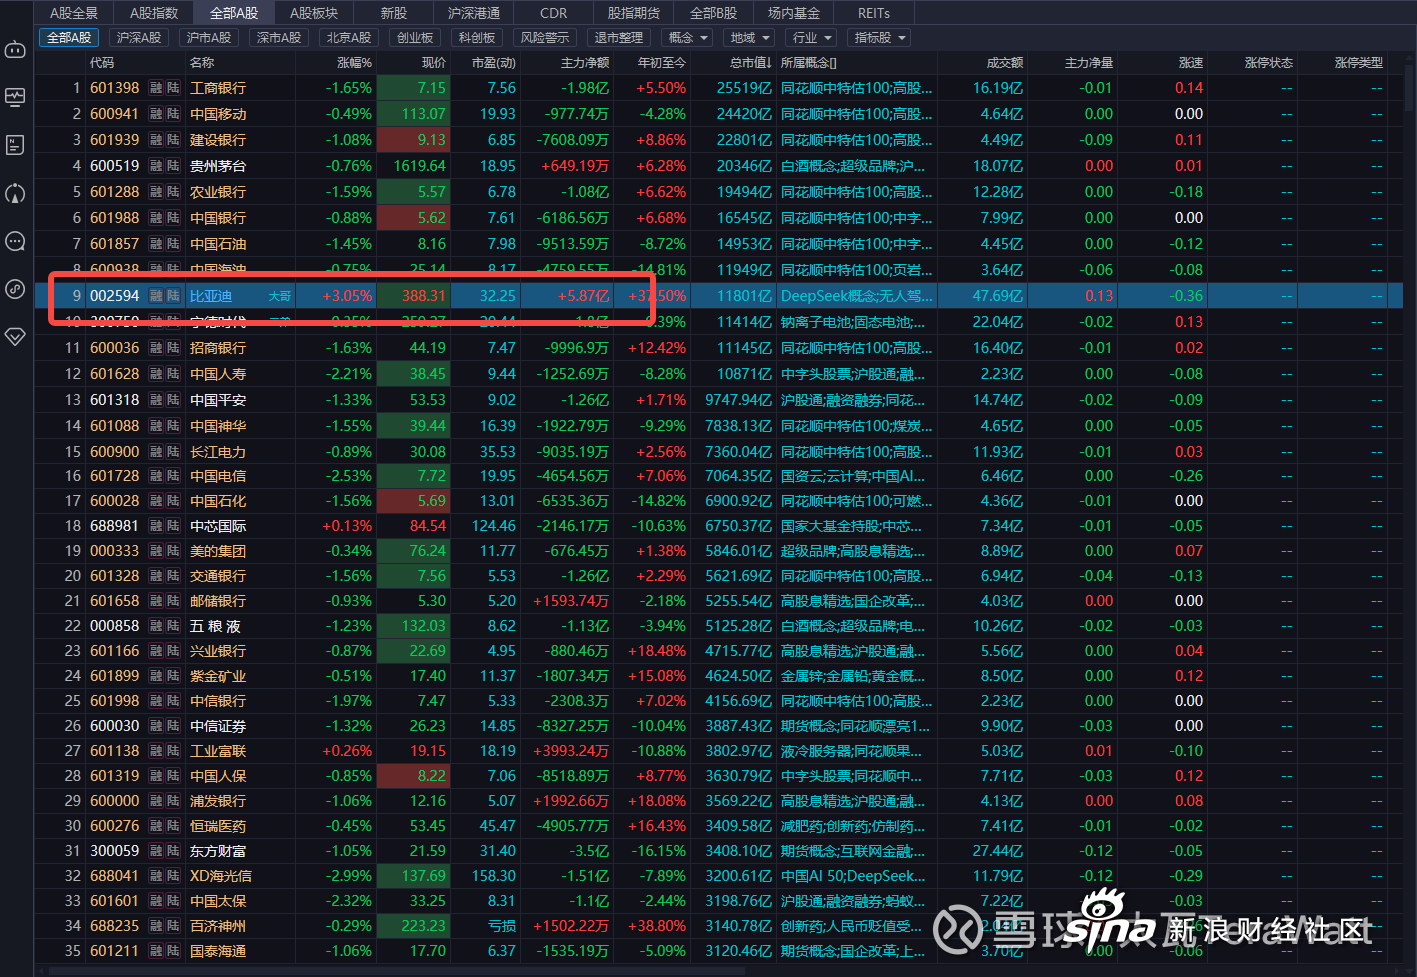Click the 融 badge for 中国移动

[156, 114]
